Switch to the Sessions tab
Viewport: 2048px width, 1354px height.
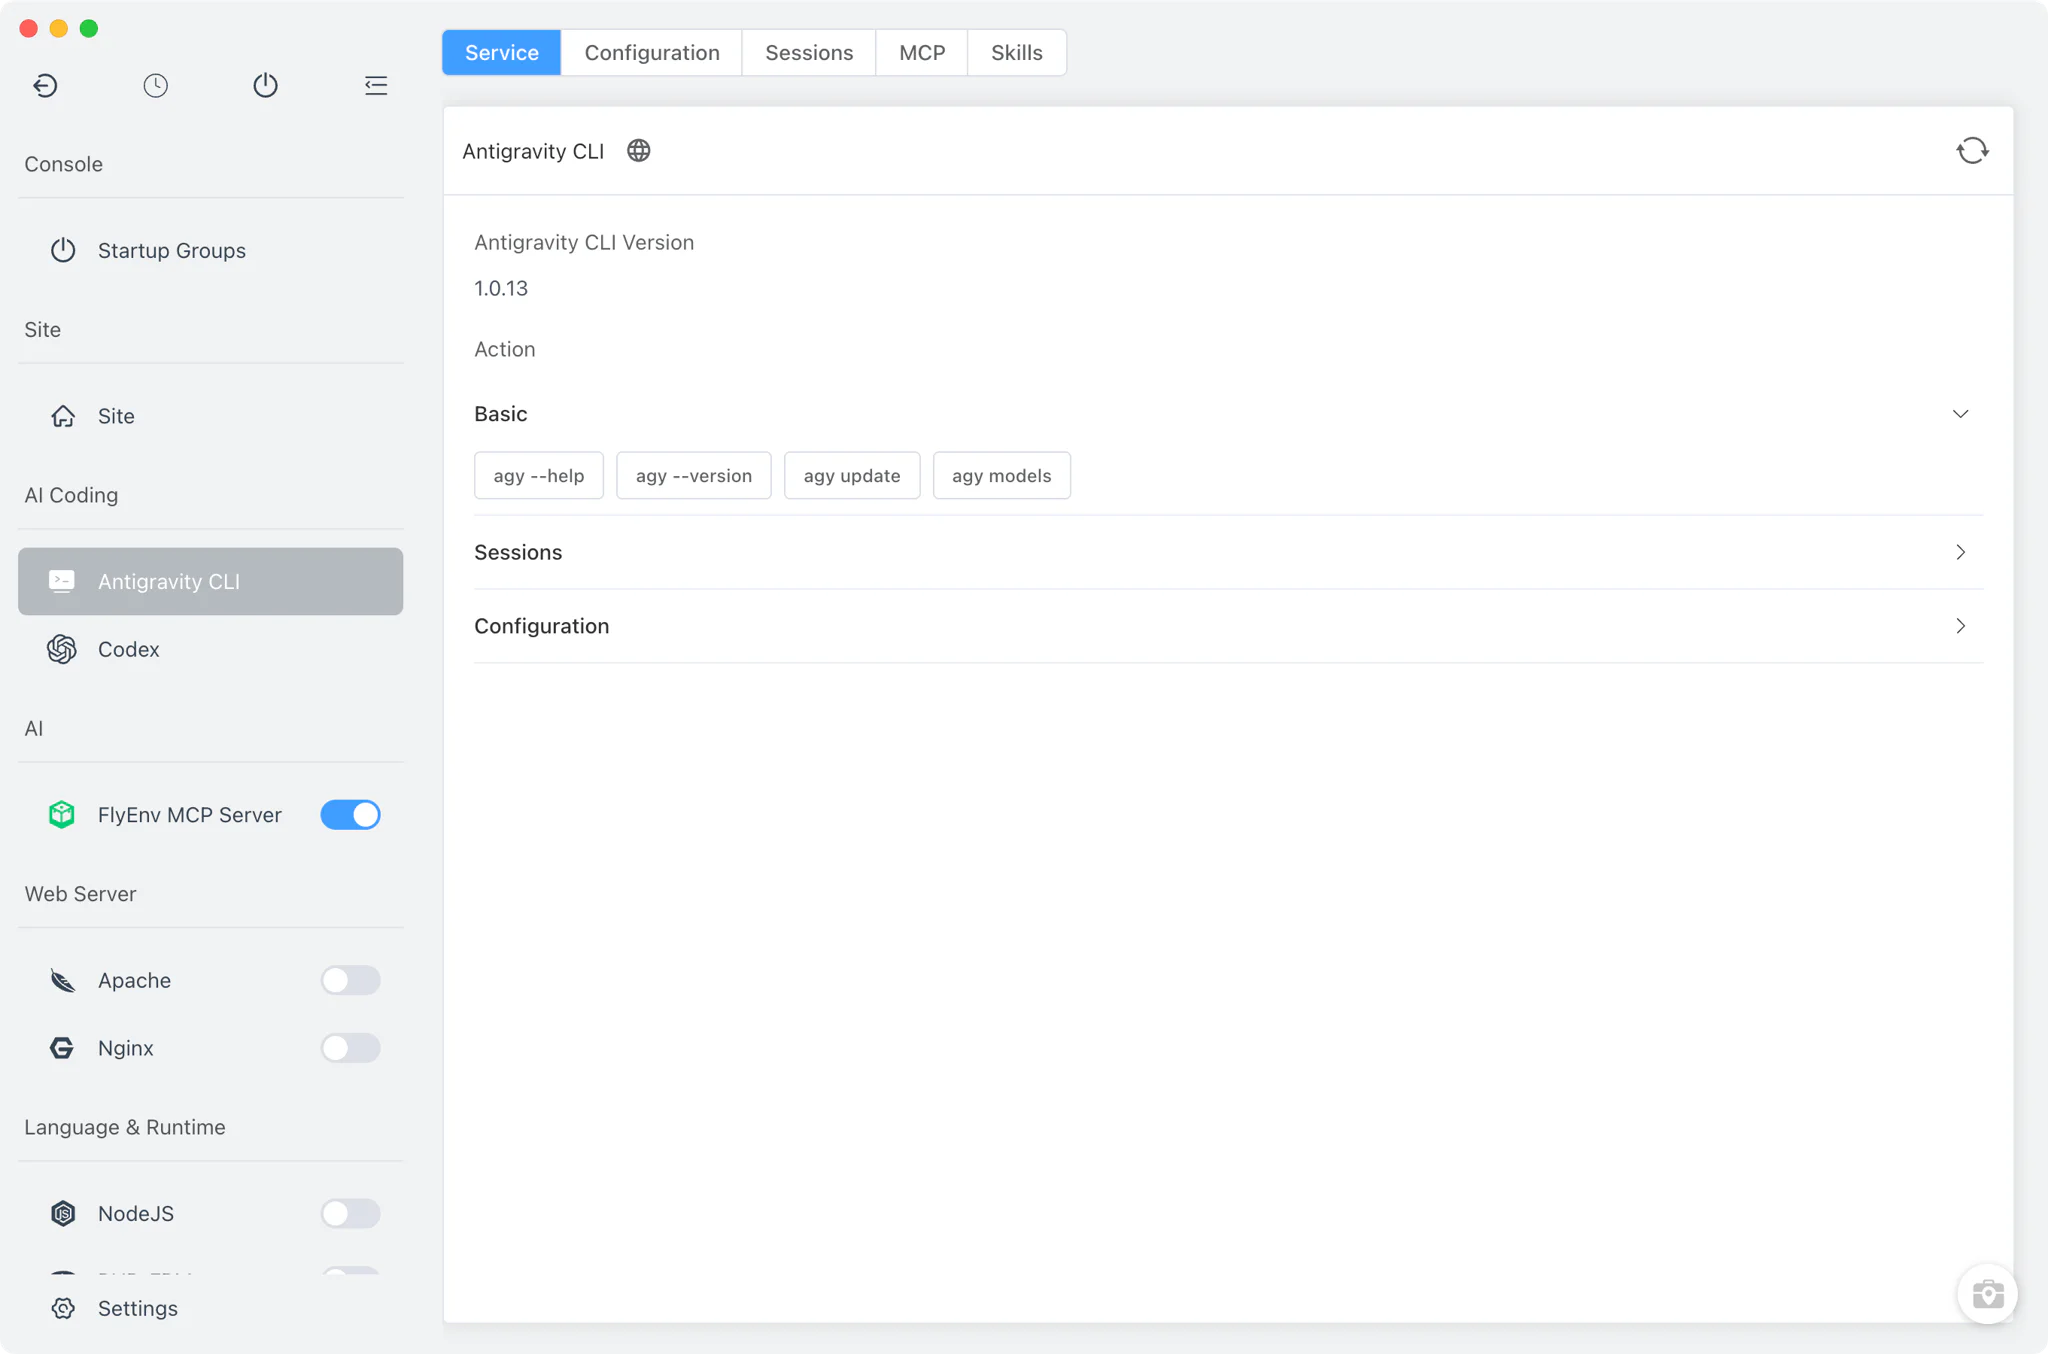click(809, 52)
